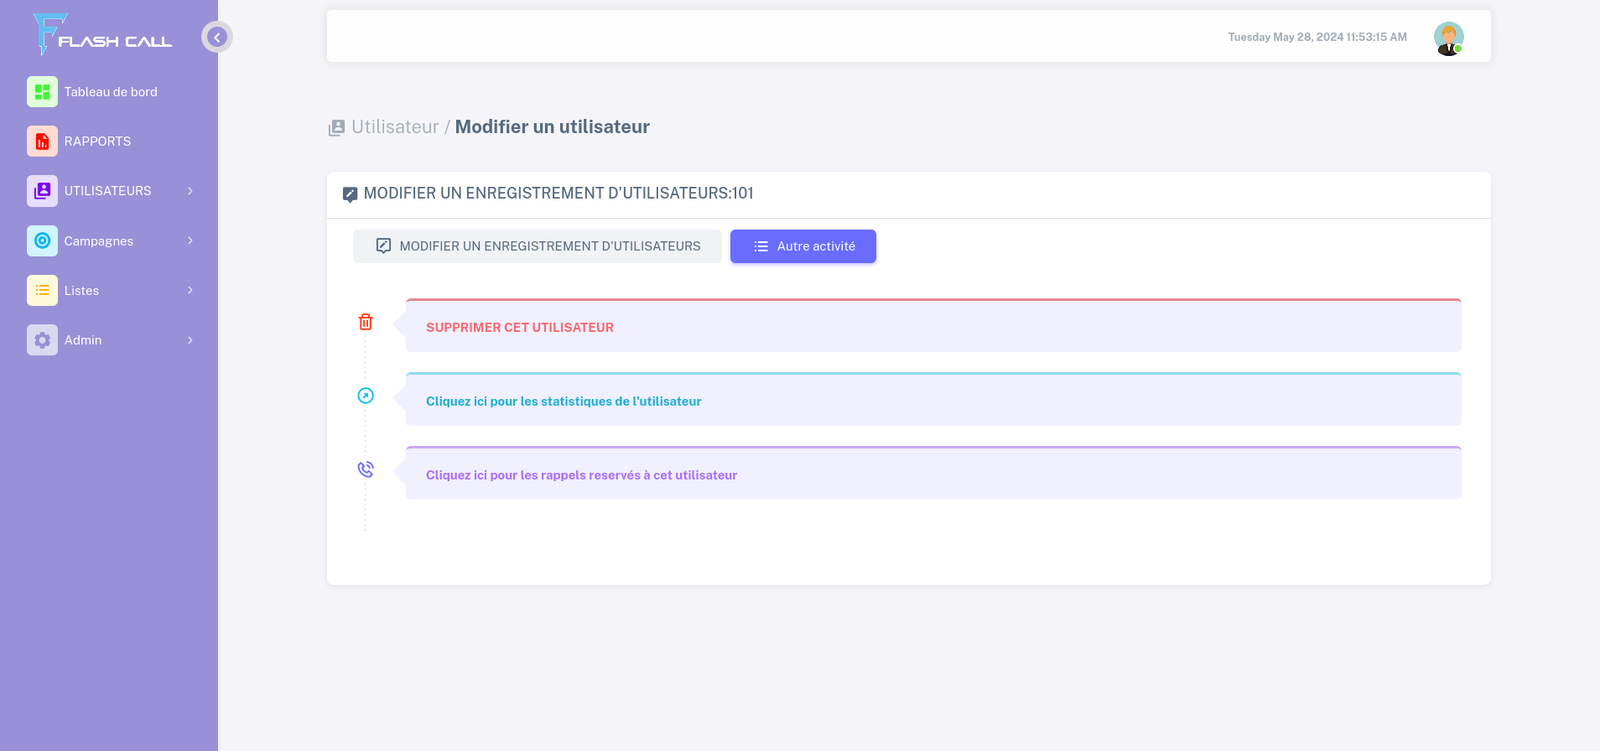Click the SUPPRIMER CET UTILISATEUR link

519,327
